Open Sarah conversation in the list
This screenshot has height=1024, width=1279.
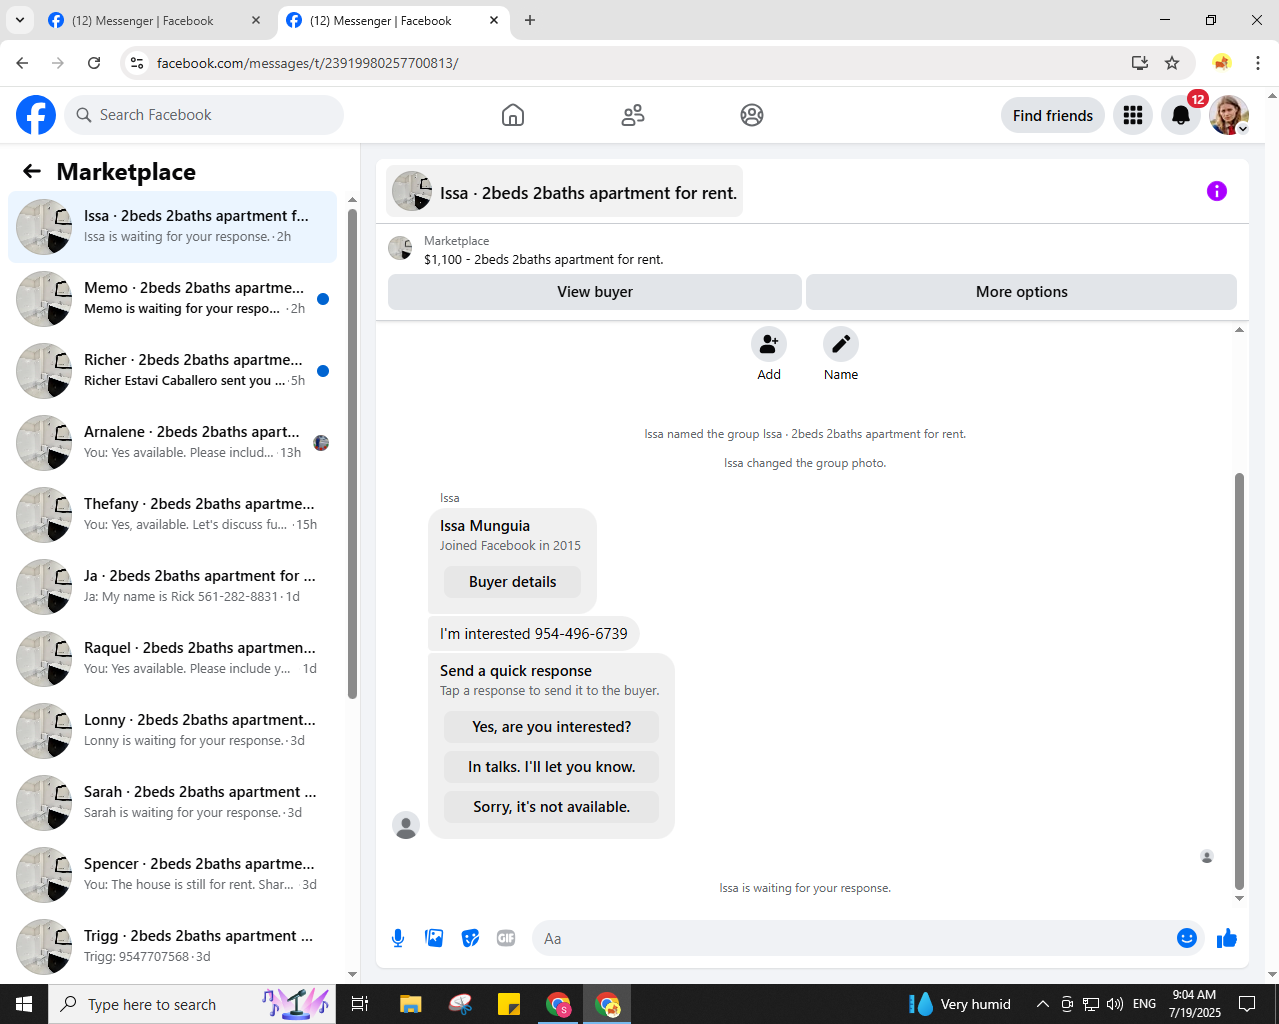pyautogui.click(x=172, y=803)
